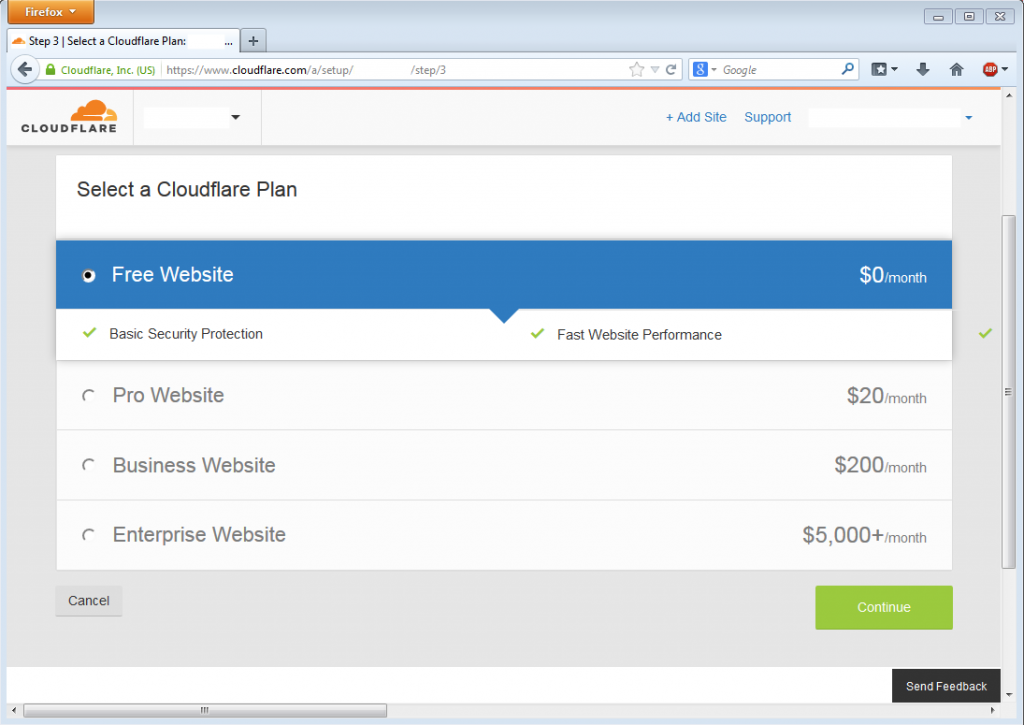
Task: Click the Adblock Plus icon
Action: 990,70
